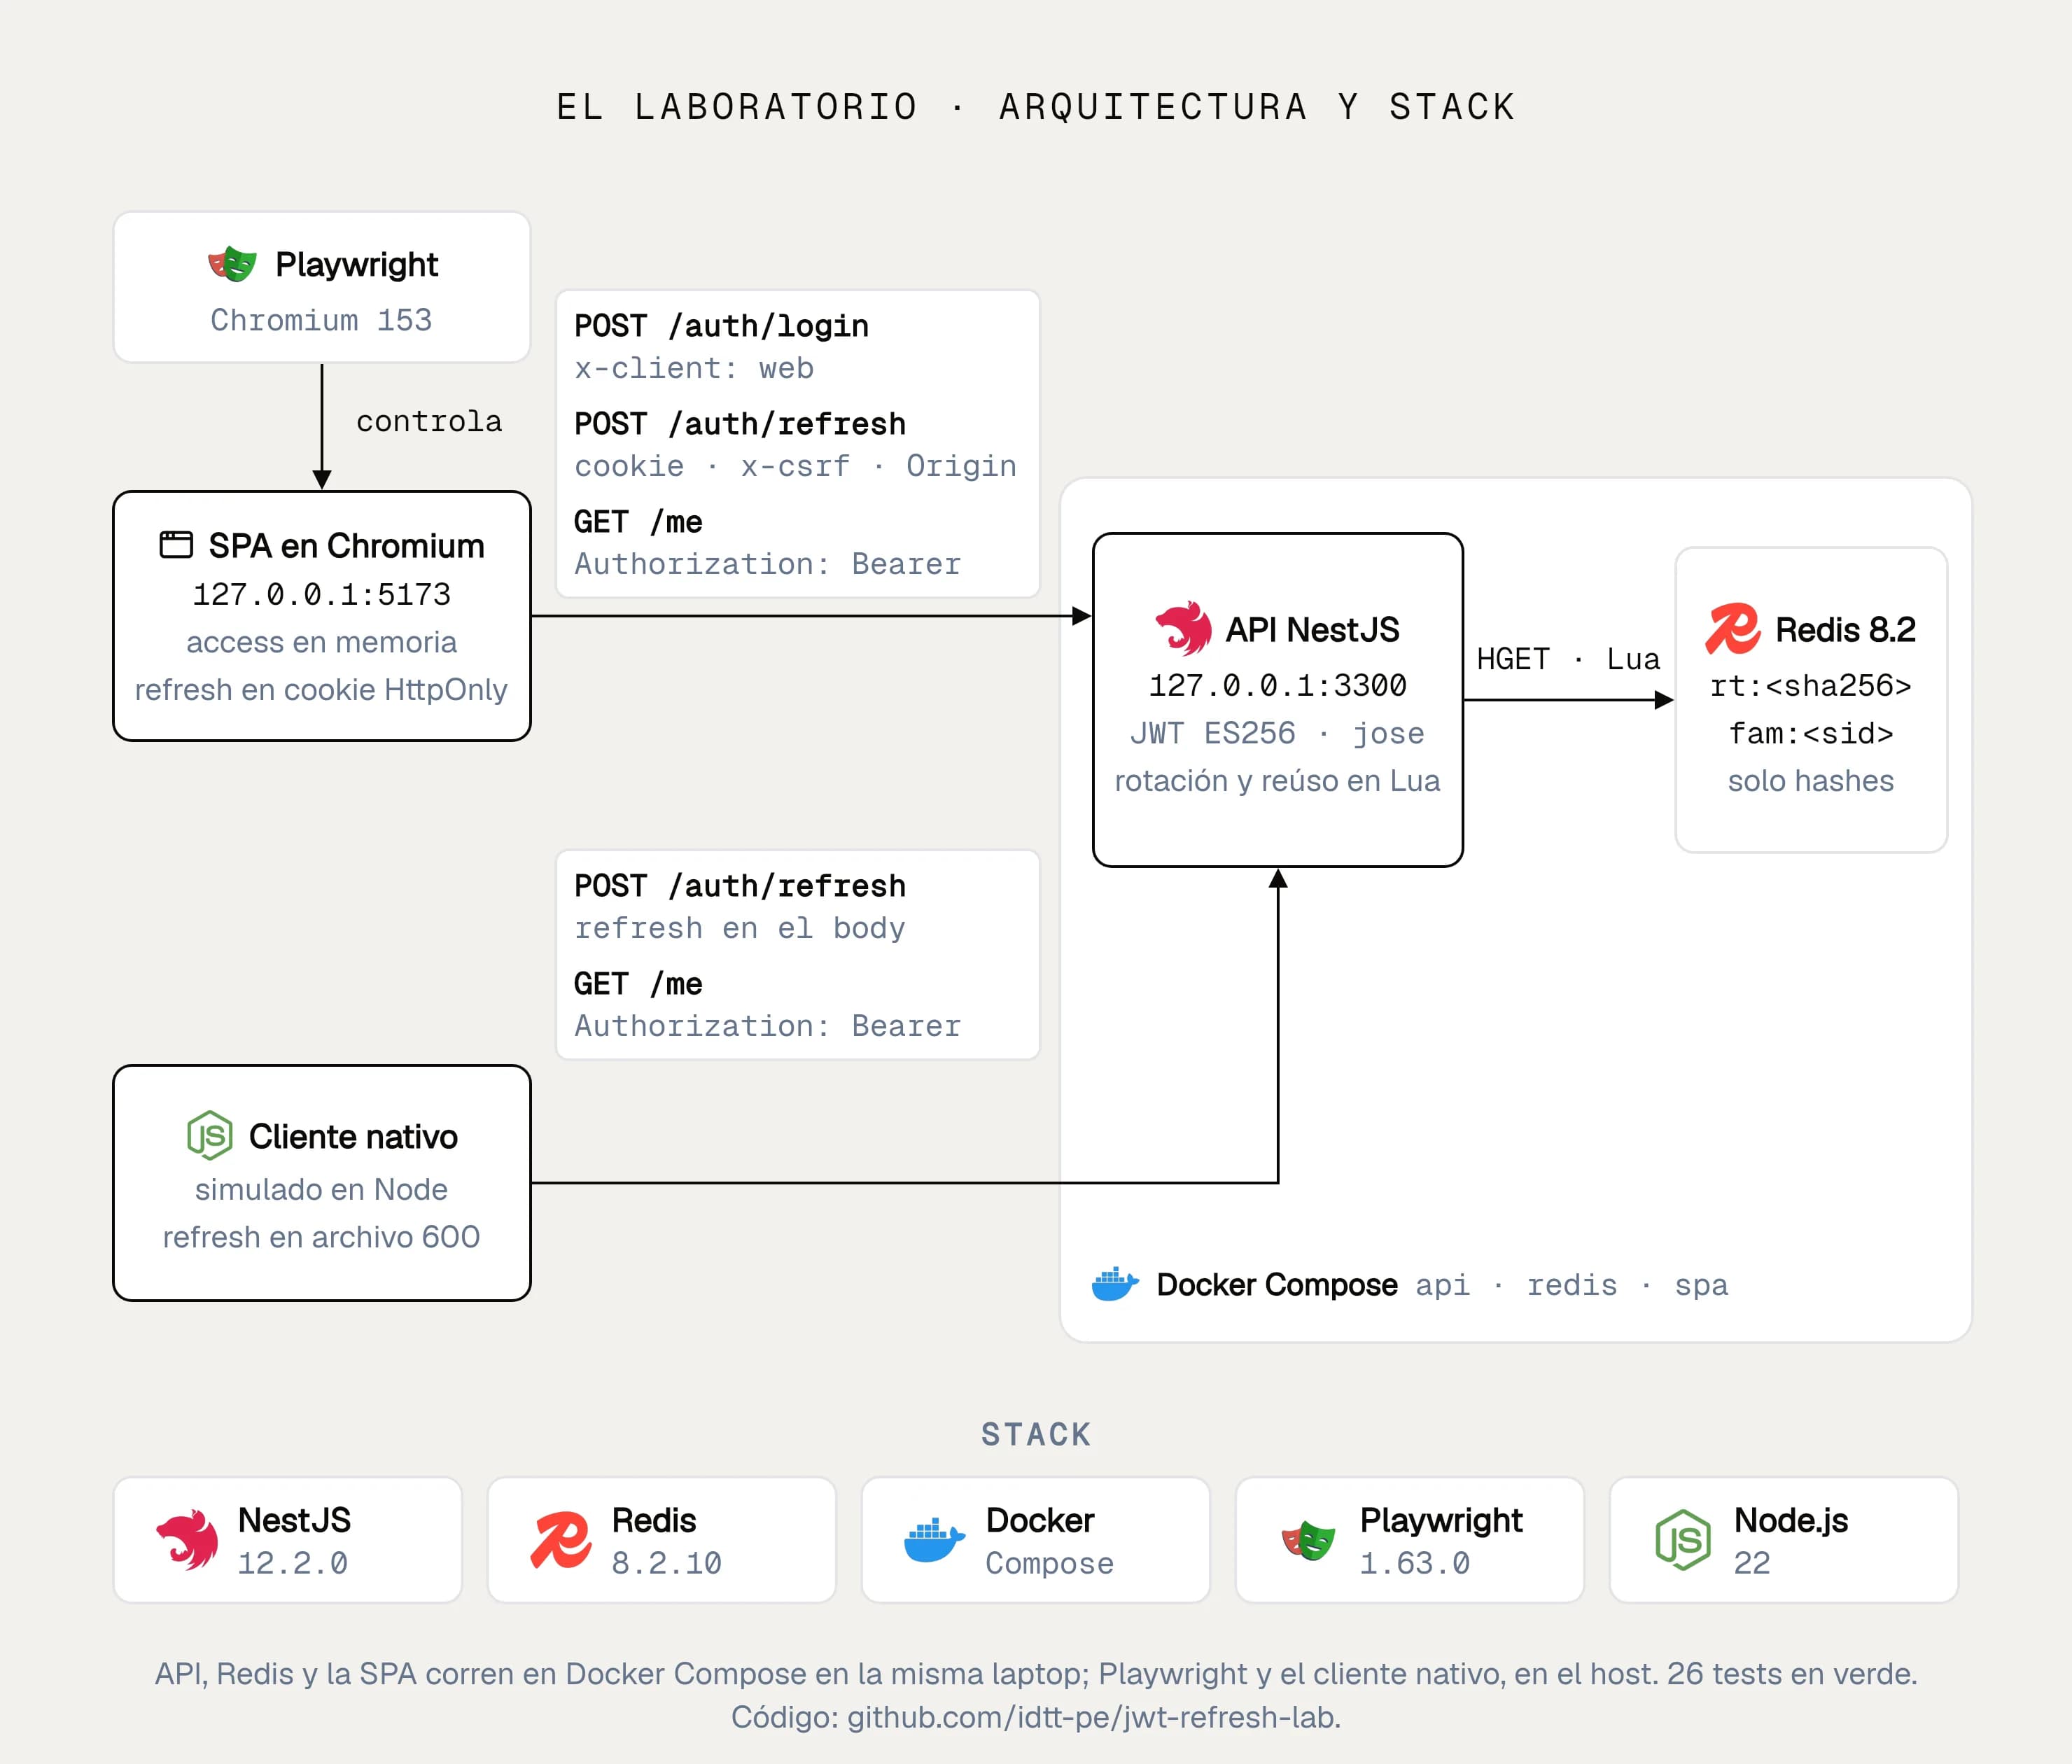Image resolution: width=2072 pixels, height=1764 pixels.
Task: Click 'refresh en archivo 600' text
Action: click(x=322, y=1237)
